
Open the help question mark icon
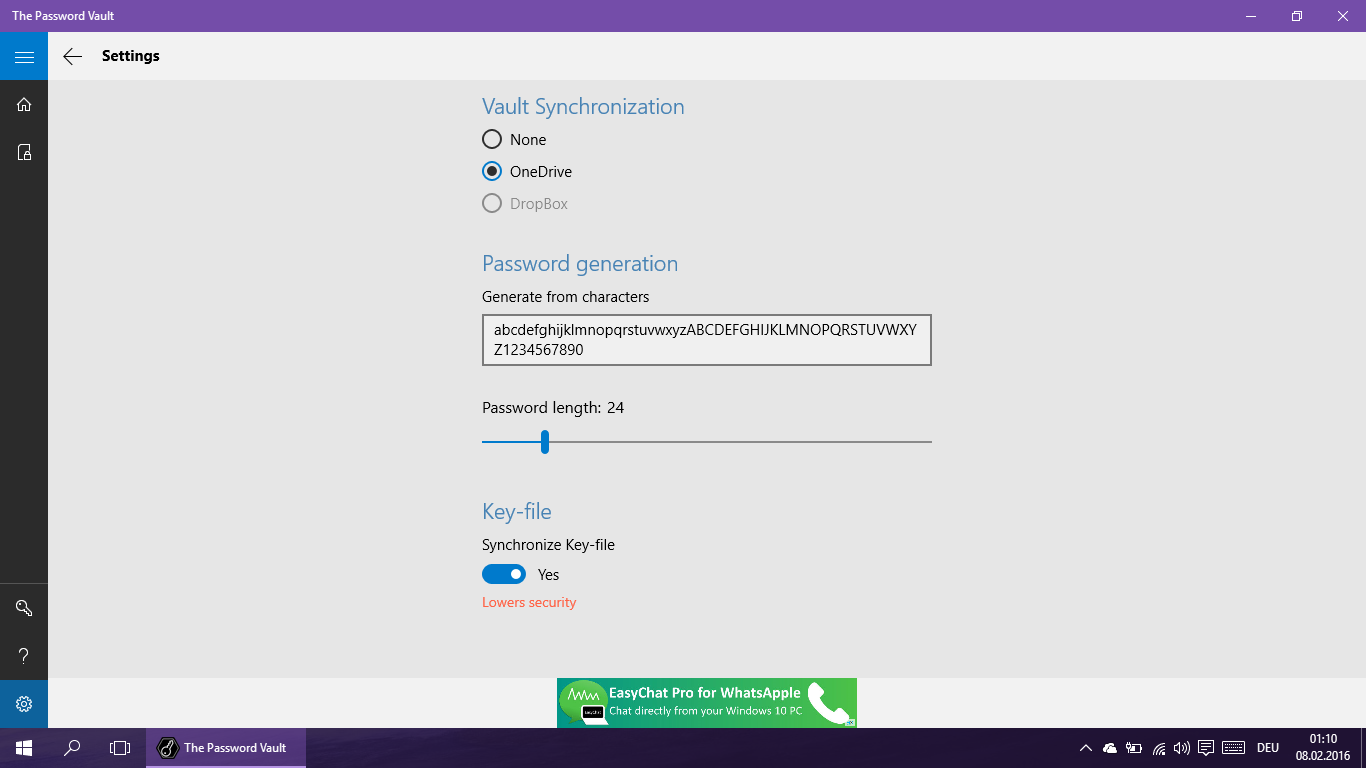[24, 656]
